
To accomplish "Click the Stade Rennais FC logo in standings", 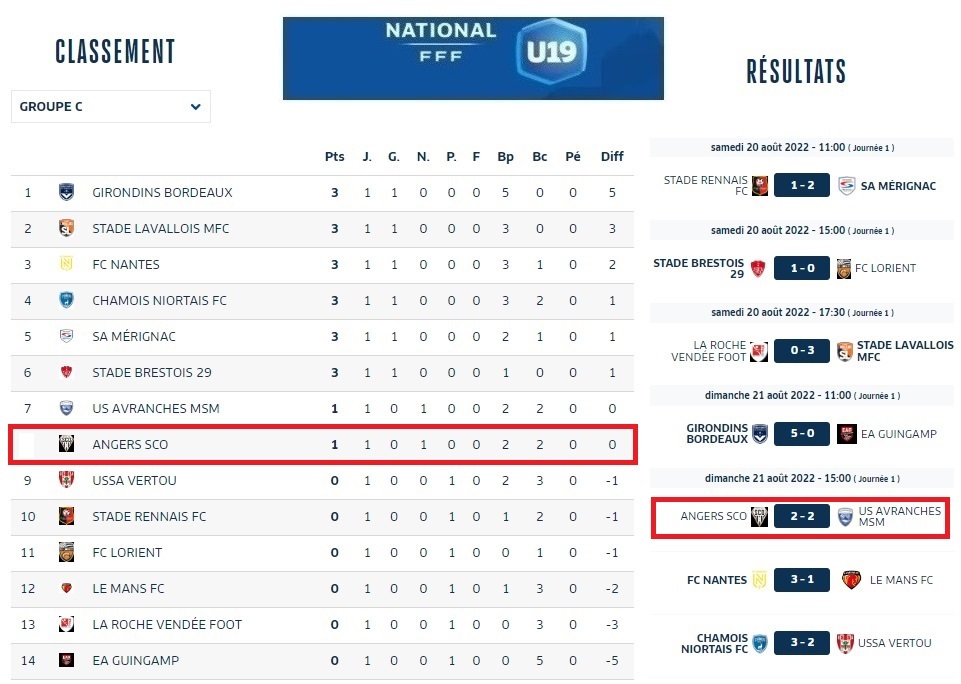I will point(66,516).
